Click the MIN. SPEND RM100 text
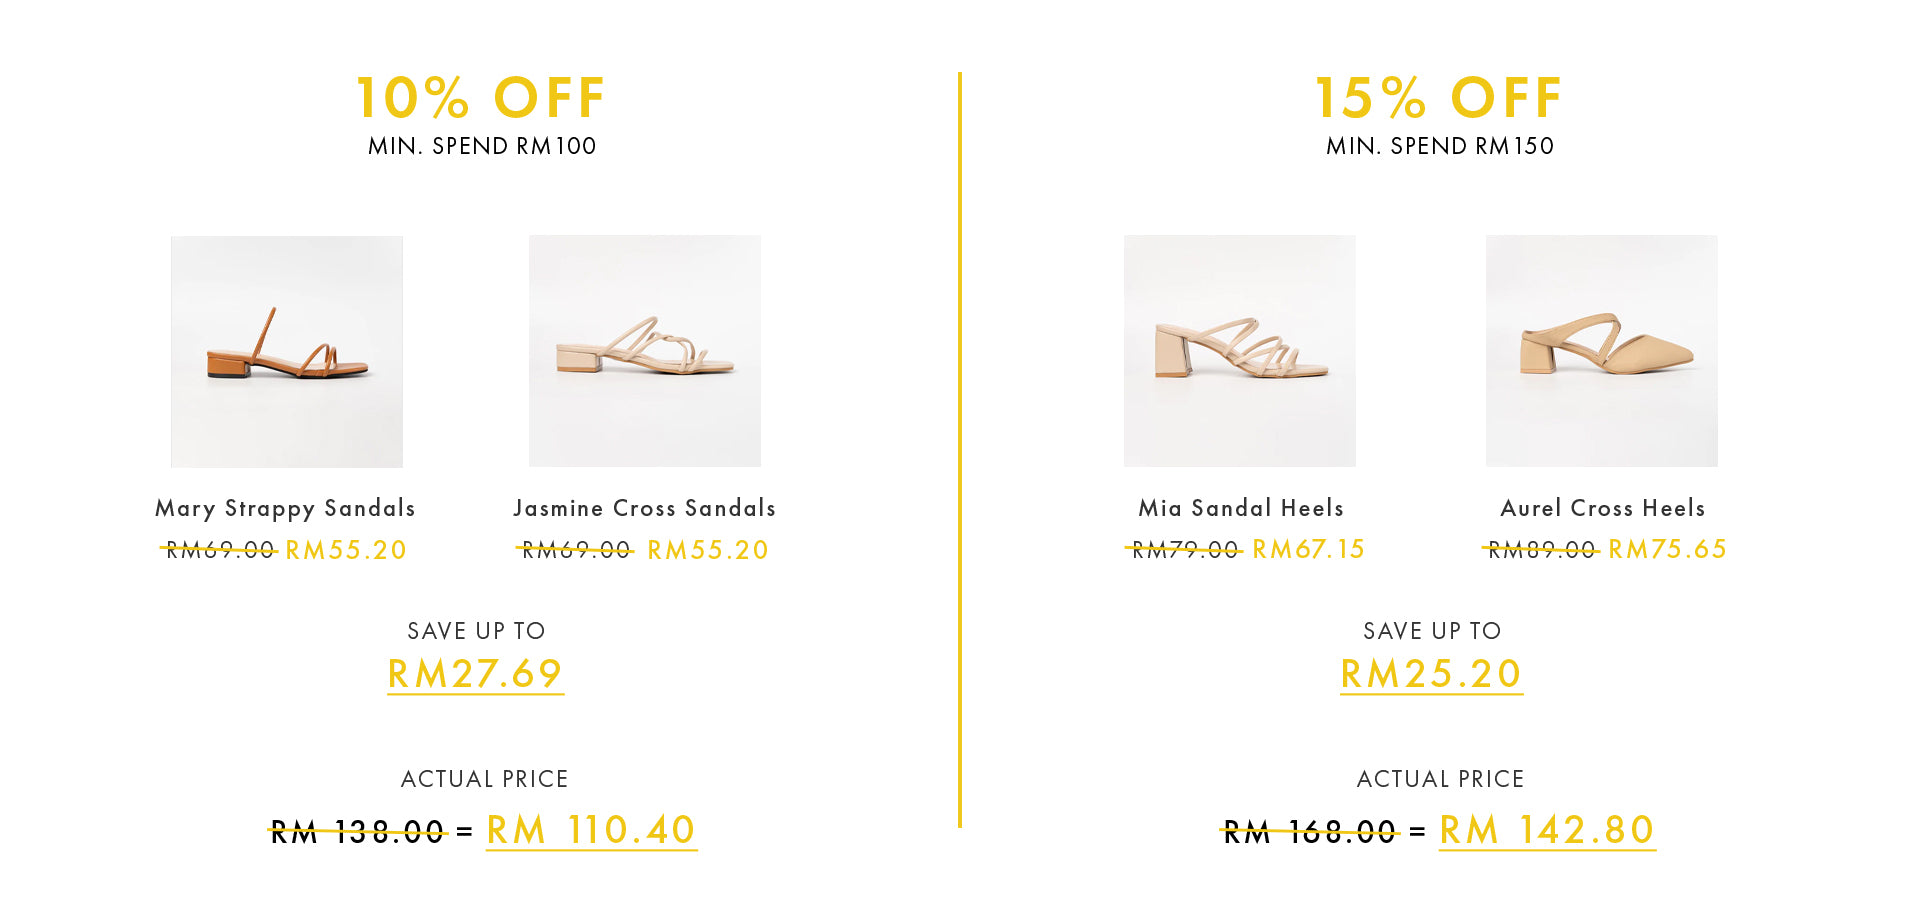This screenshot has width=1920, height=900. 482,146
